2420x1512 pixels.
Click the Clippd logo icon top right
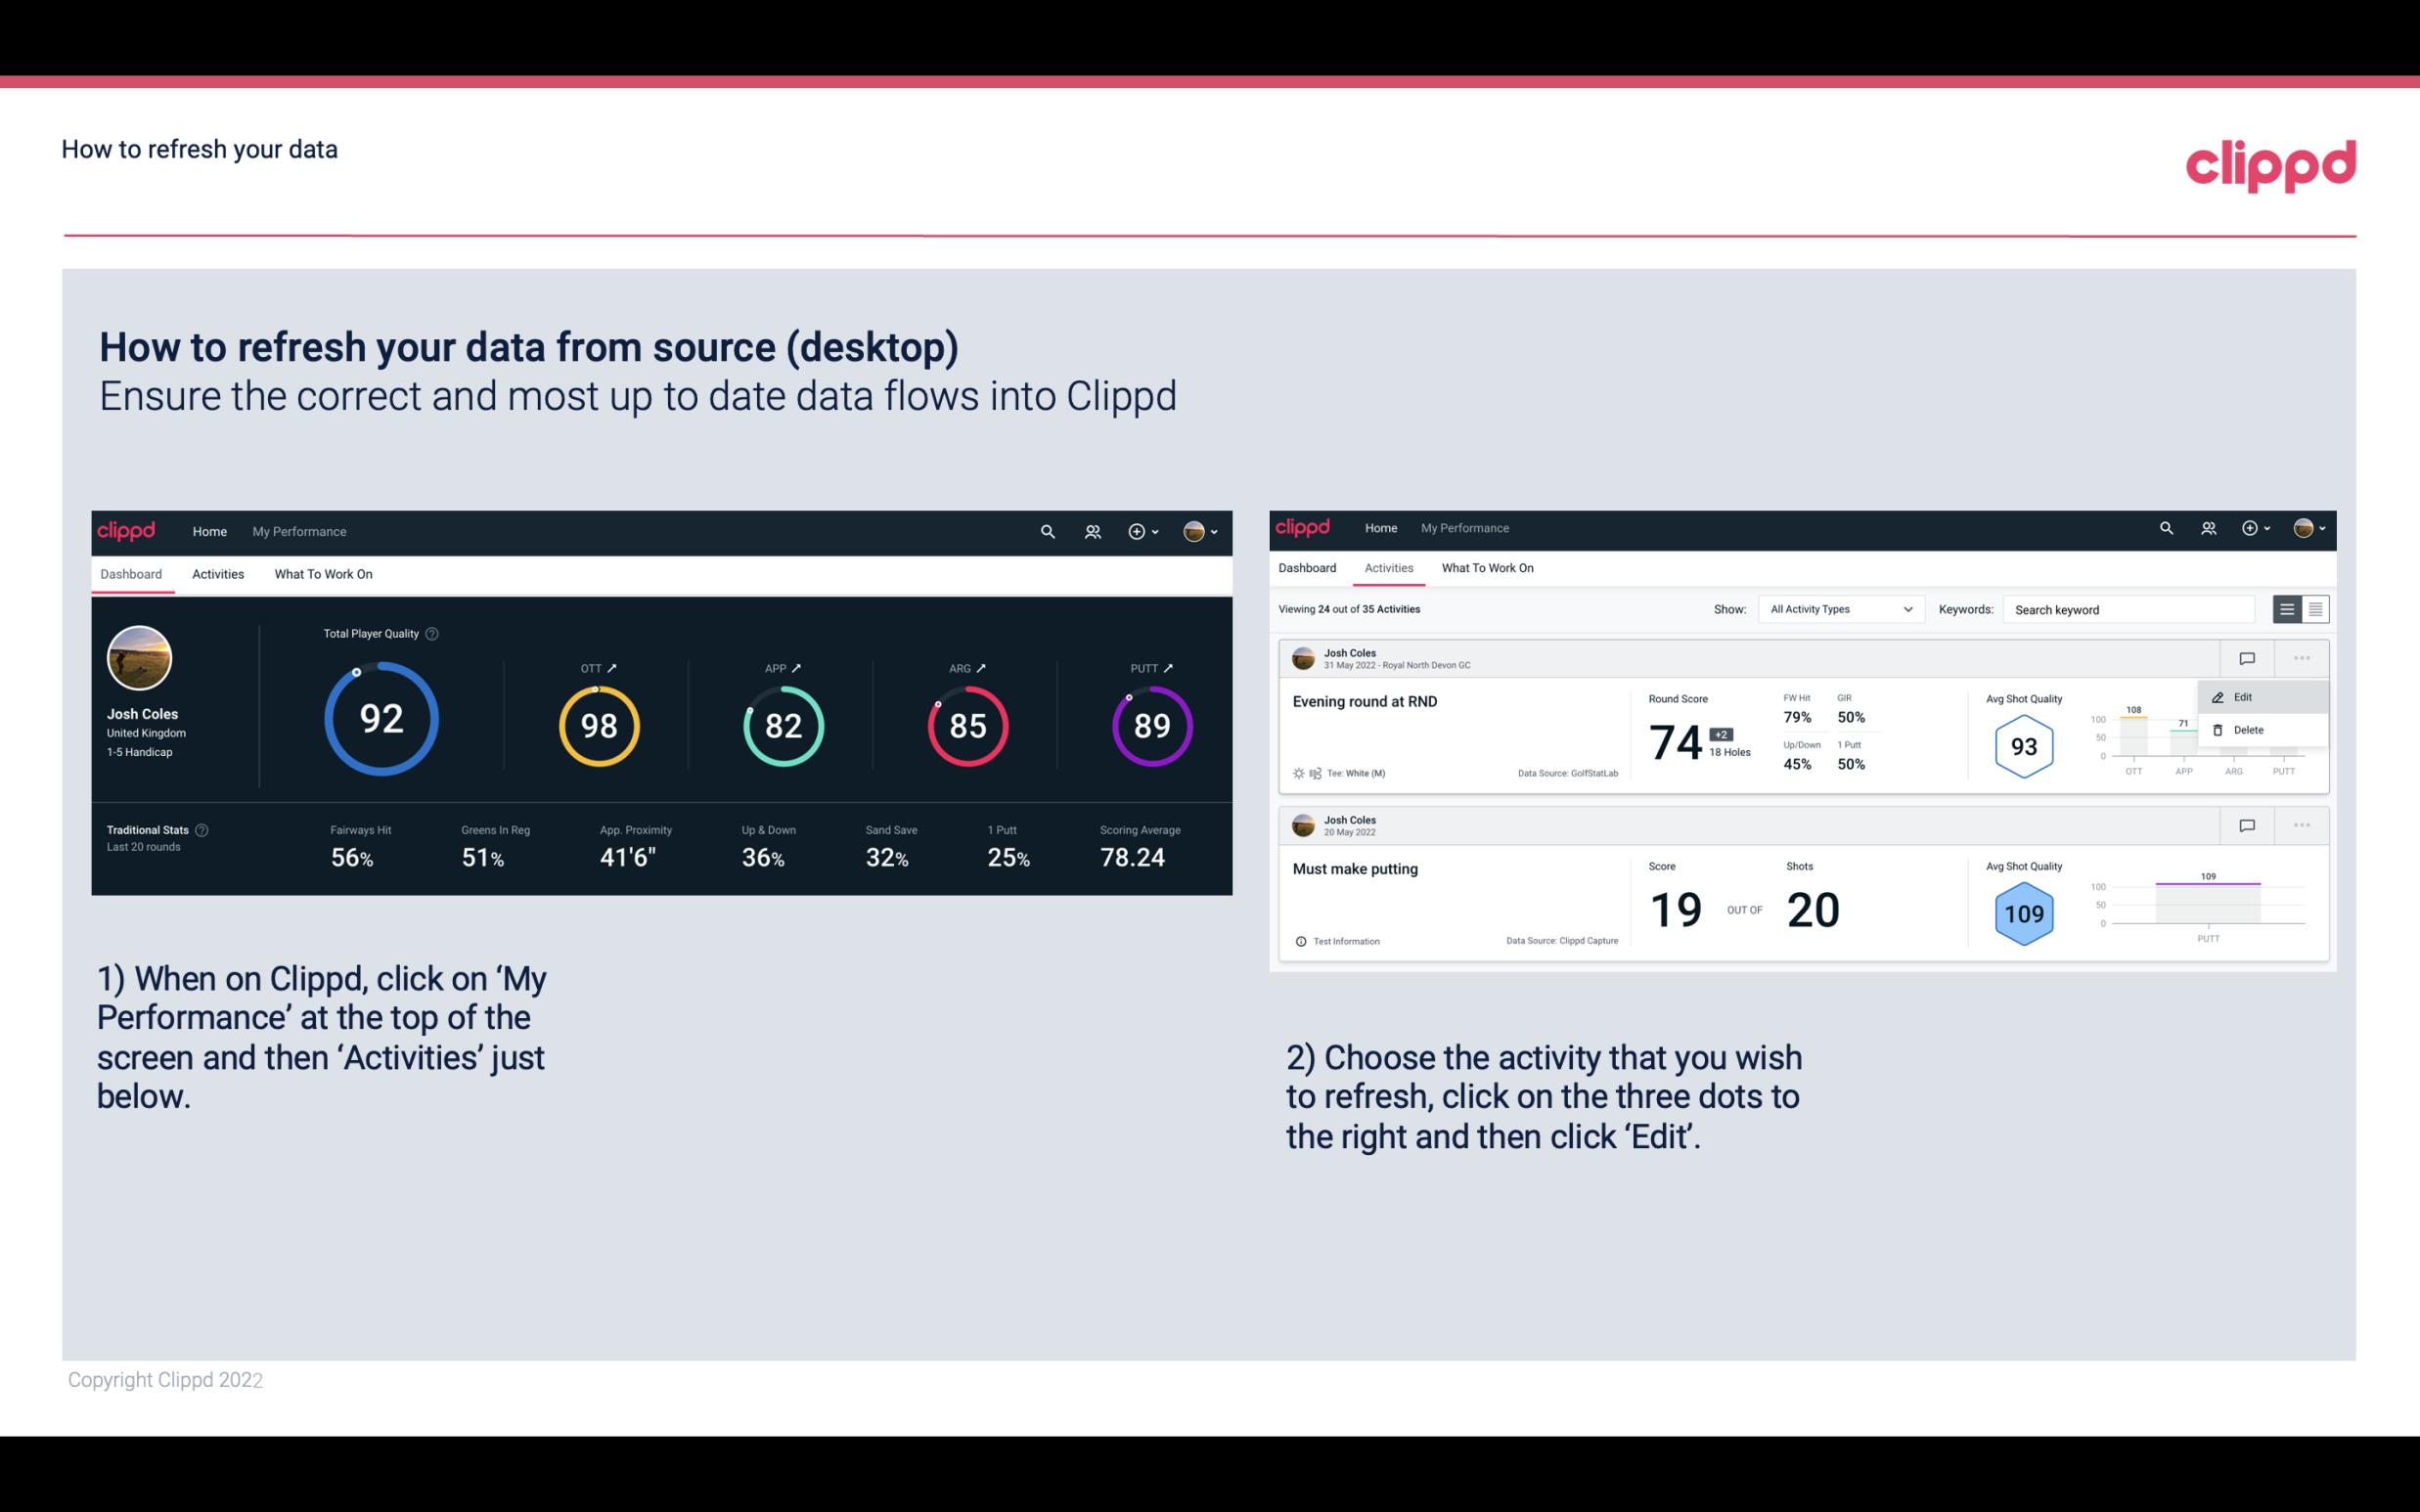[2270, 163]
